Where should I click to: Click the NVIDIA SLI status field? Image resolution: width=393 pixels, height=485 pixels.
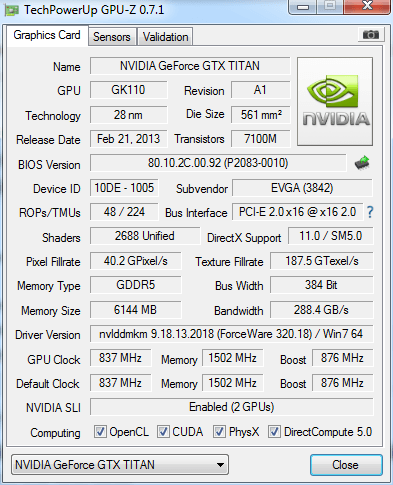[231, 407]
